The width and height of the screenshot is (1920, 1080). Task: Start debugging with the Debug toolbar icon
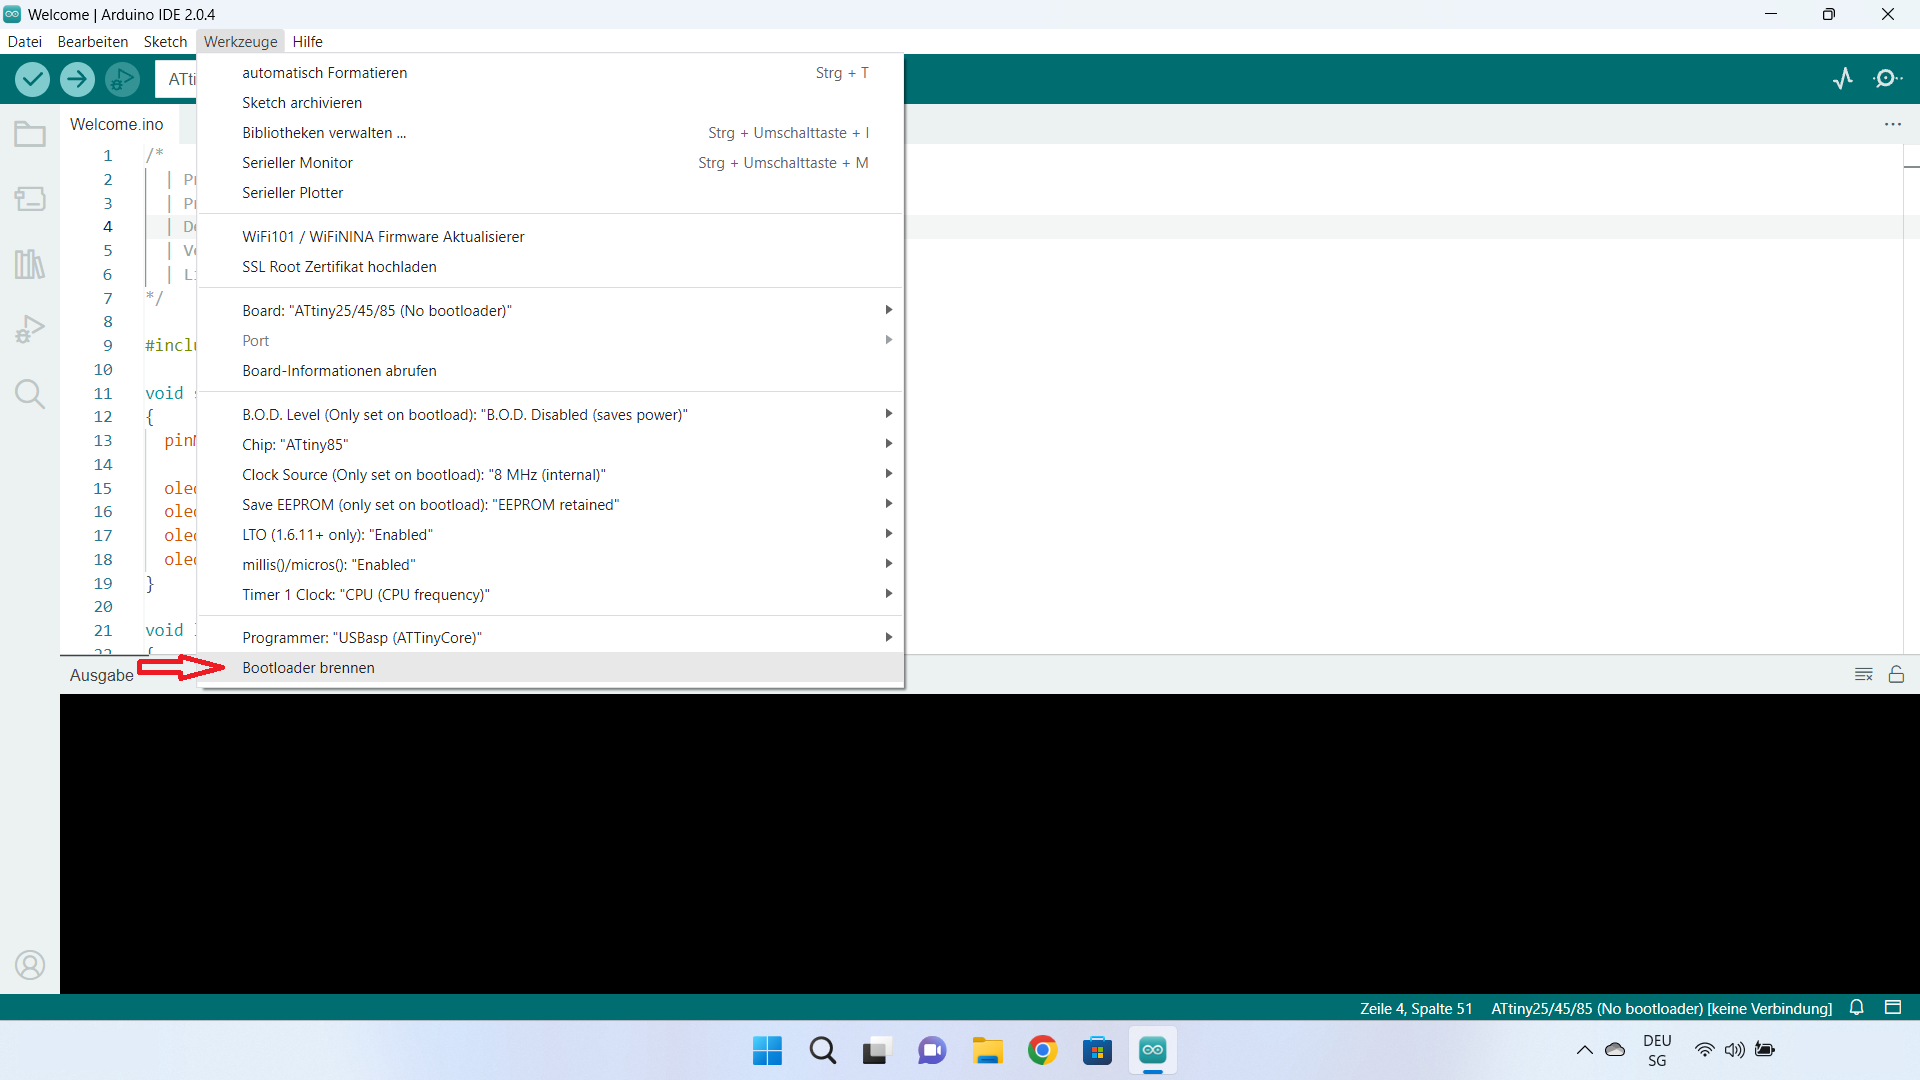122,79
